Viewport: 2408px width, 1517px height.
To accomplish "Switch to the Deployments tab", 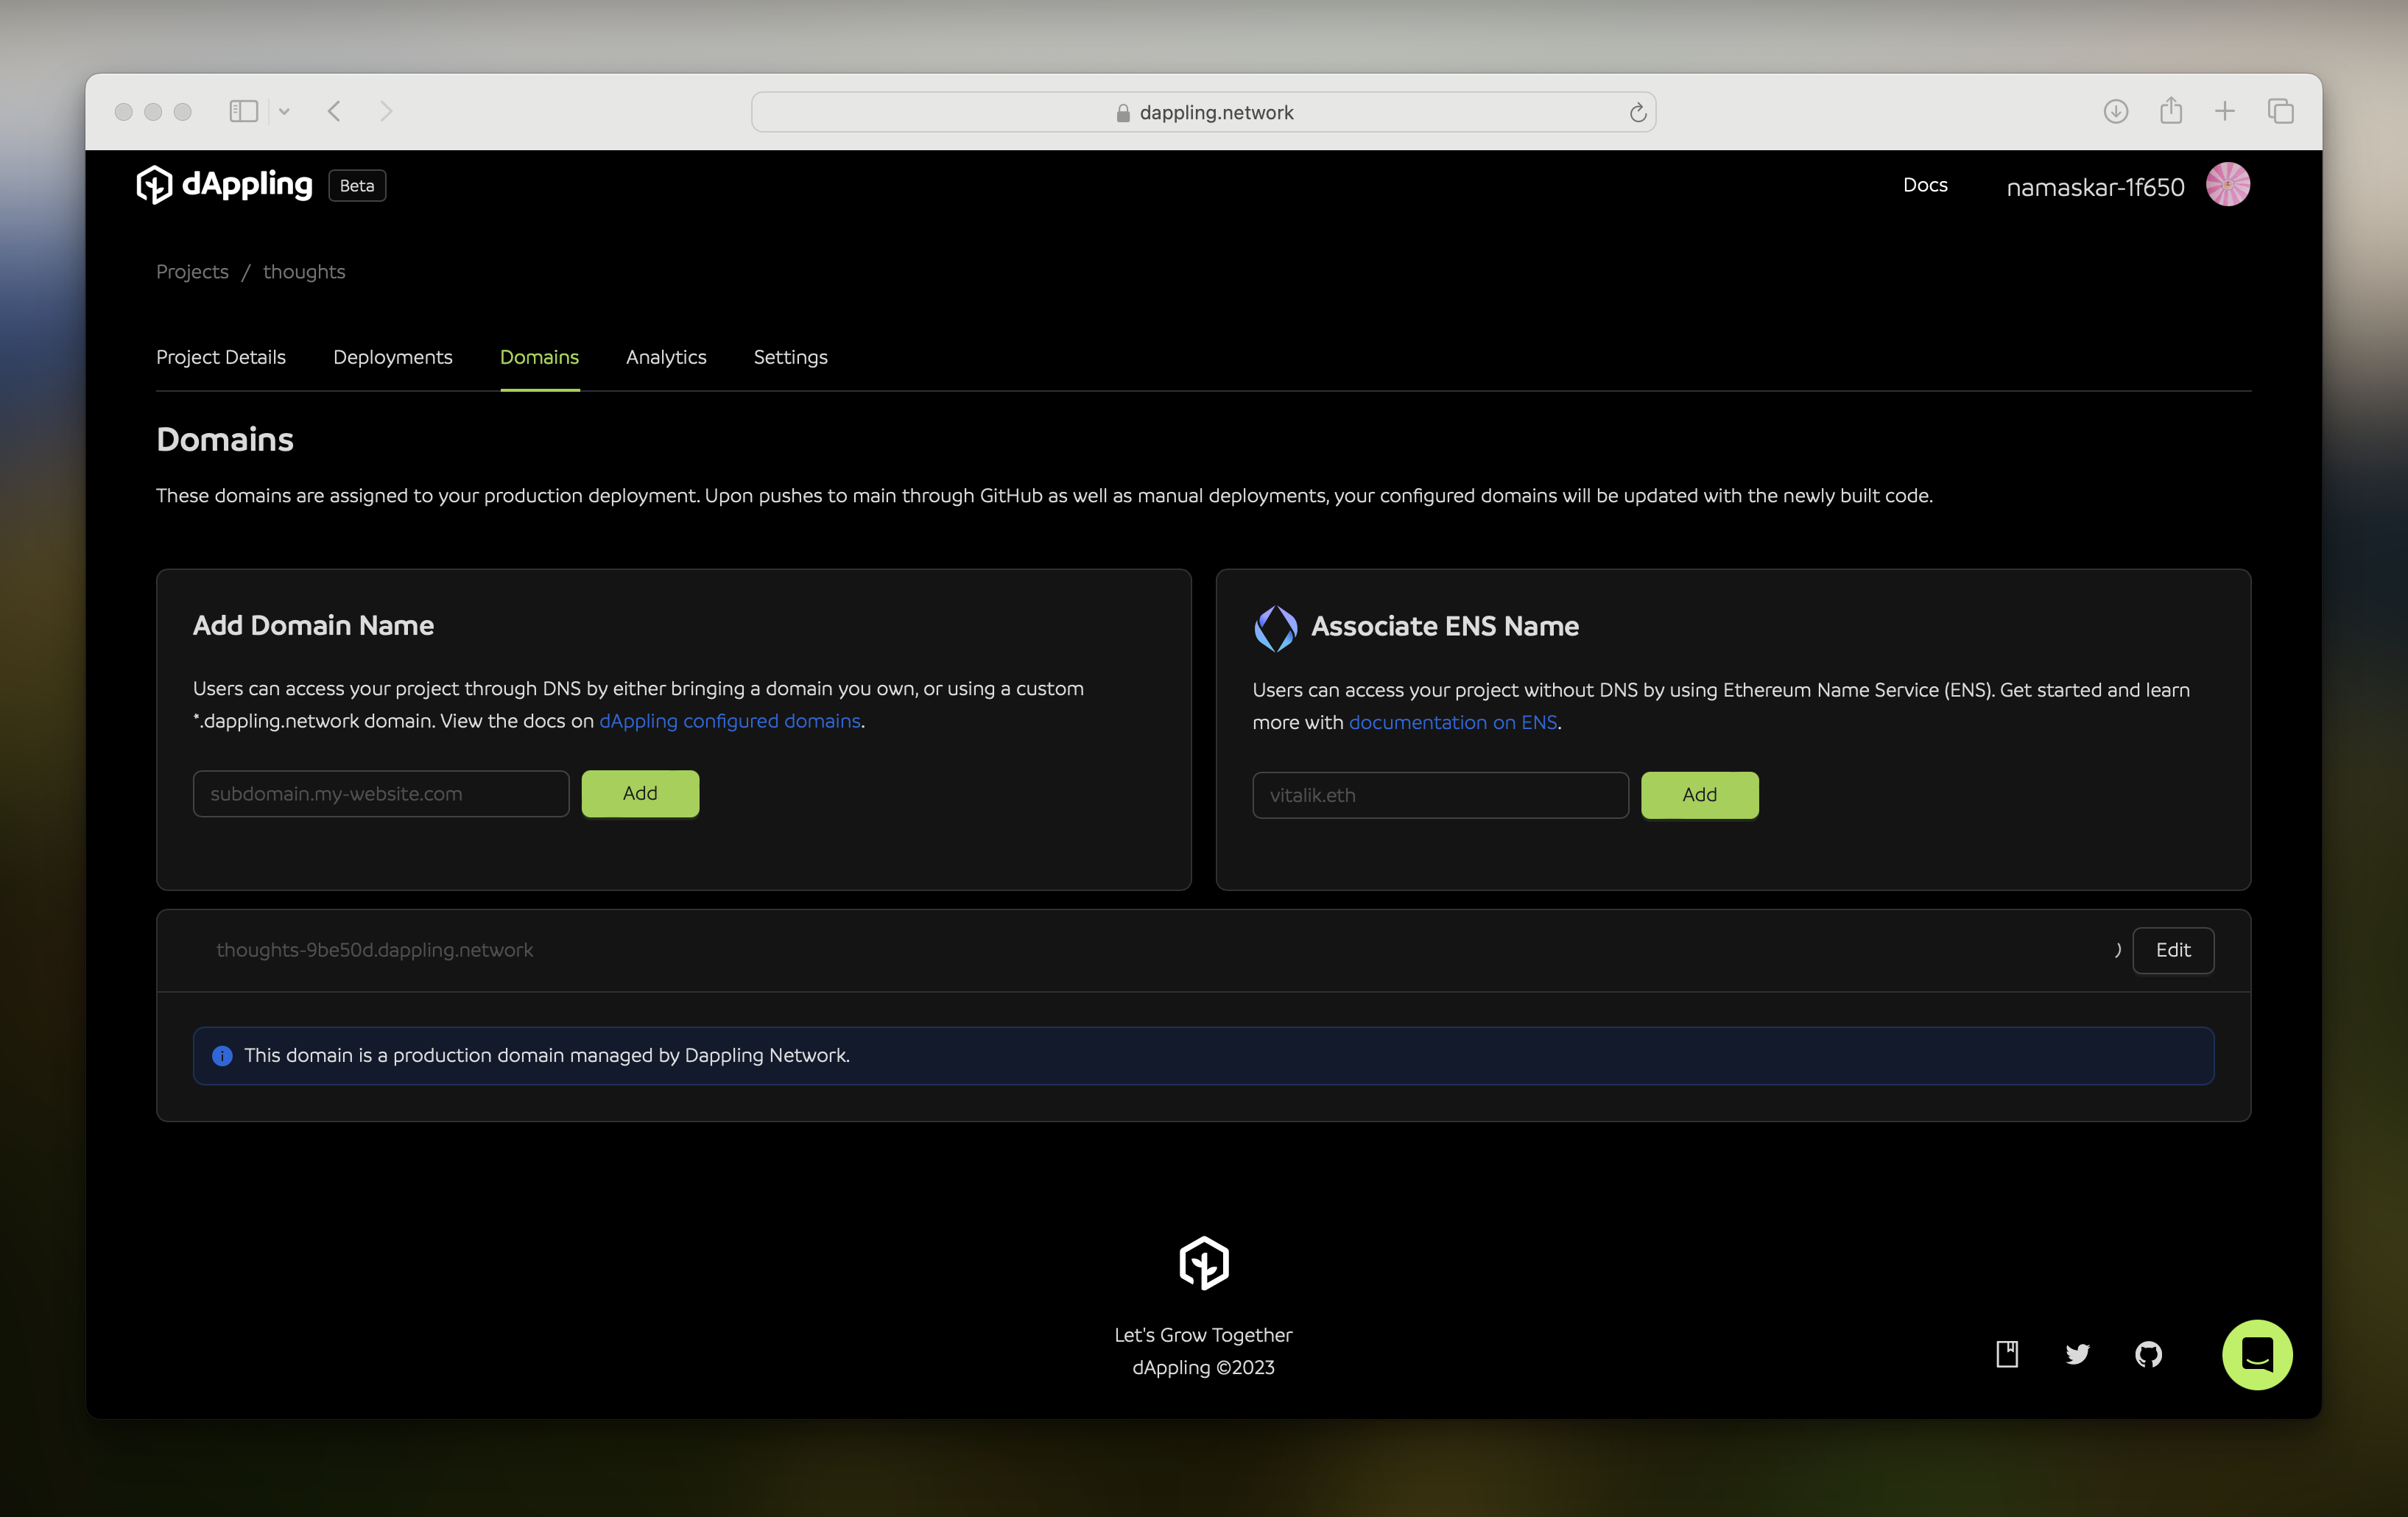I will [x=392, y=357].
